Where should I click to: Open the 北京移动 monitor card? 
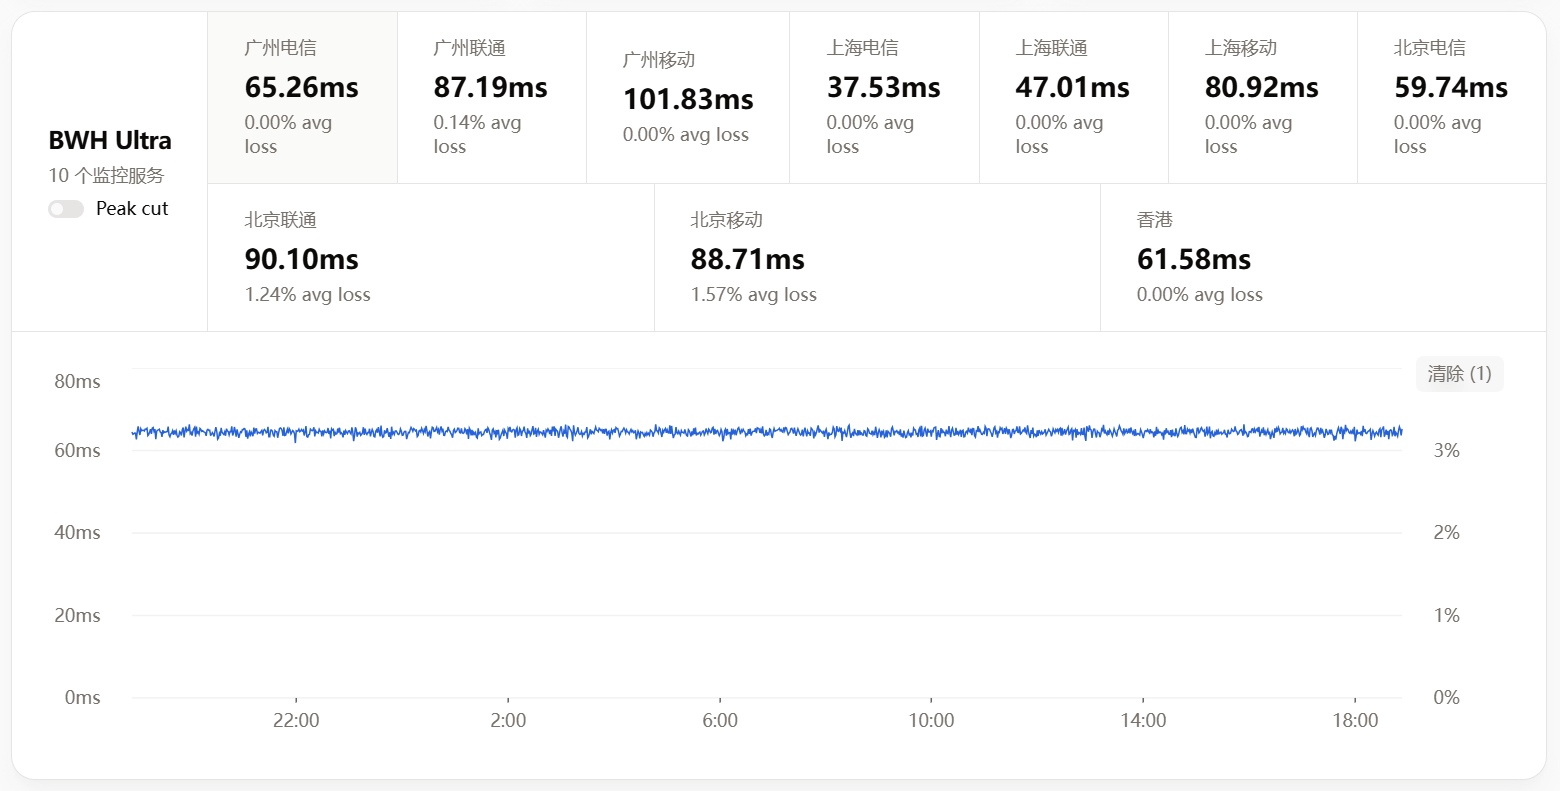coord(876,257)
